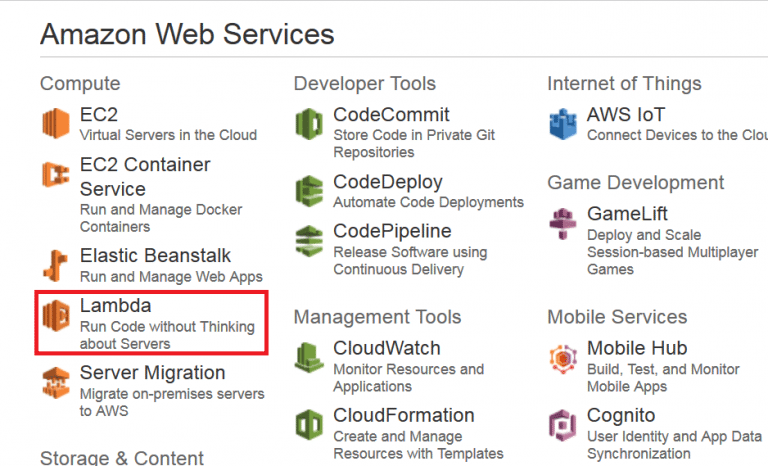Click 'Store Code in Private Git Repositories' text
768x466 pixels.
[x=414, y=144]
